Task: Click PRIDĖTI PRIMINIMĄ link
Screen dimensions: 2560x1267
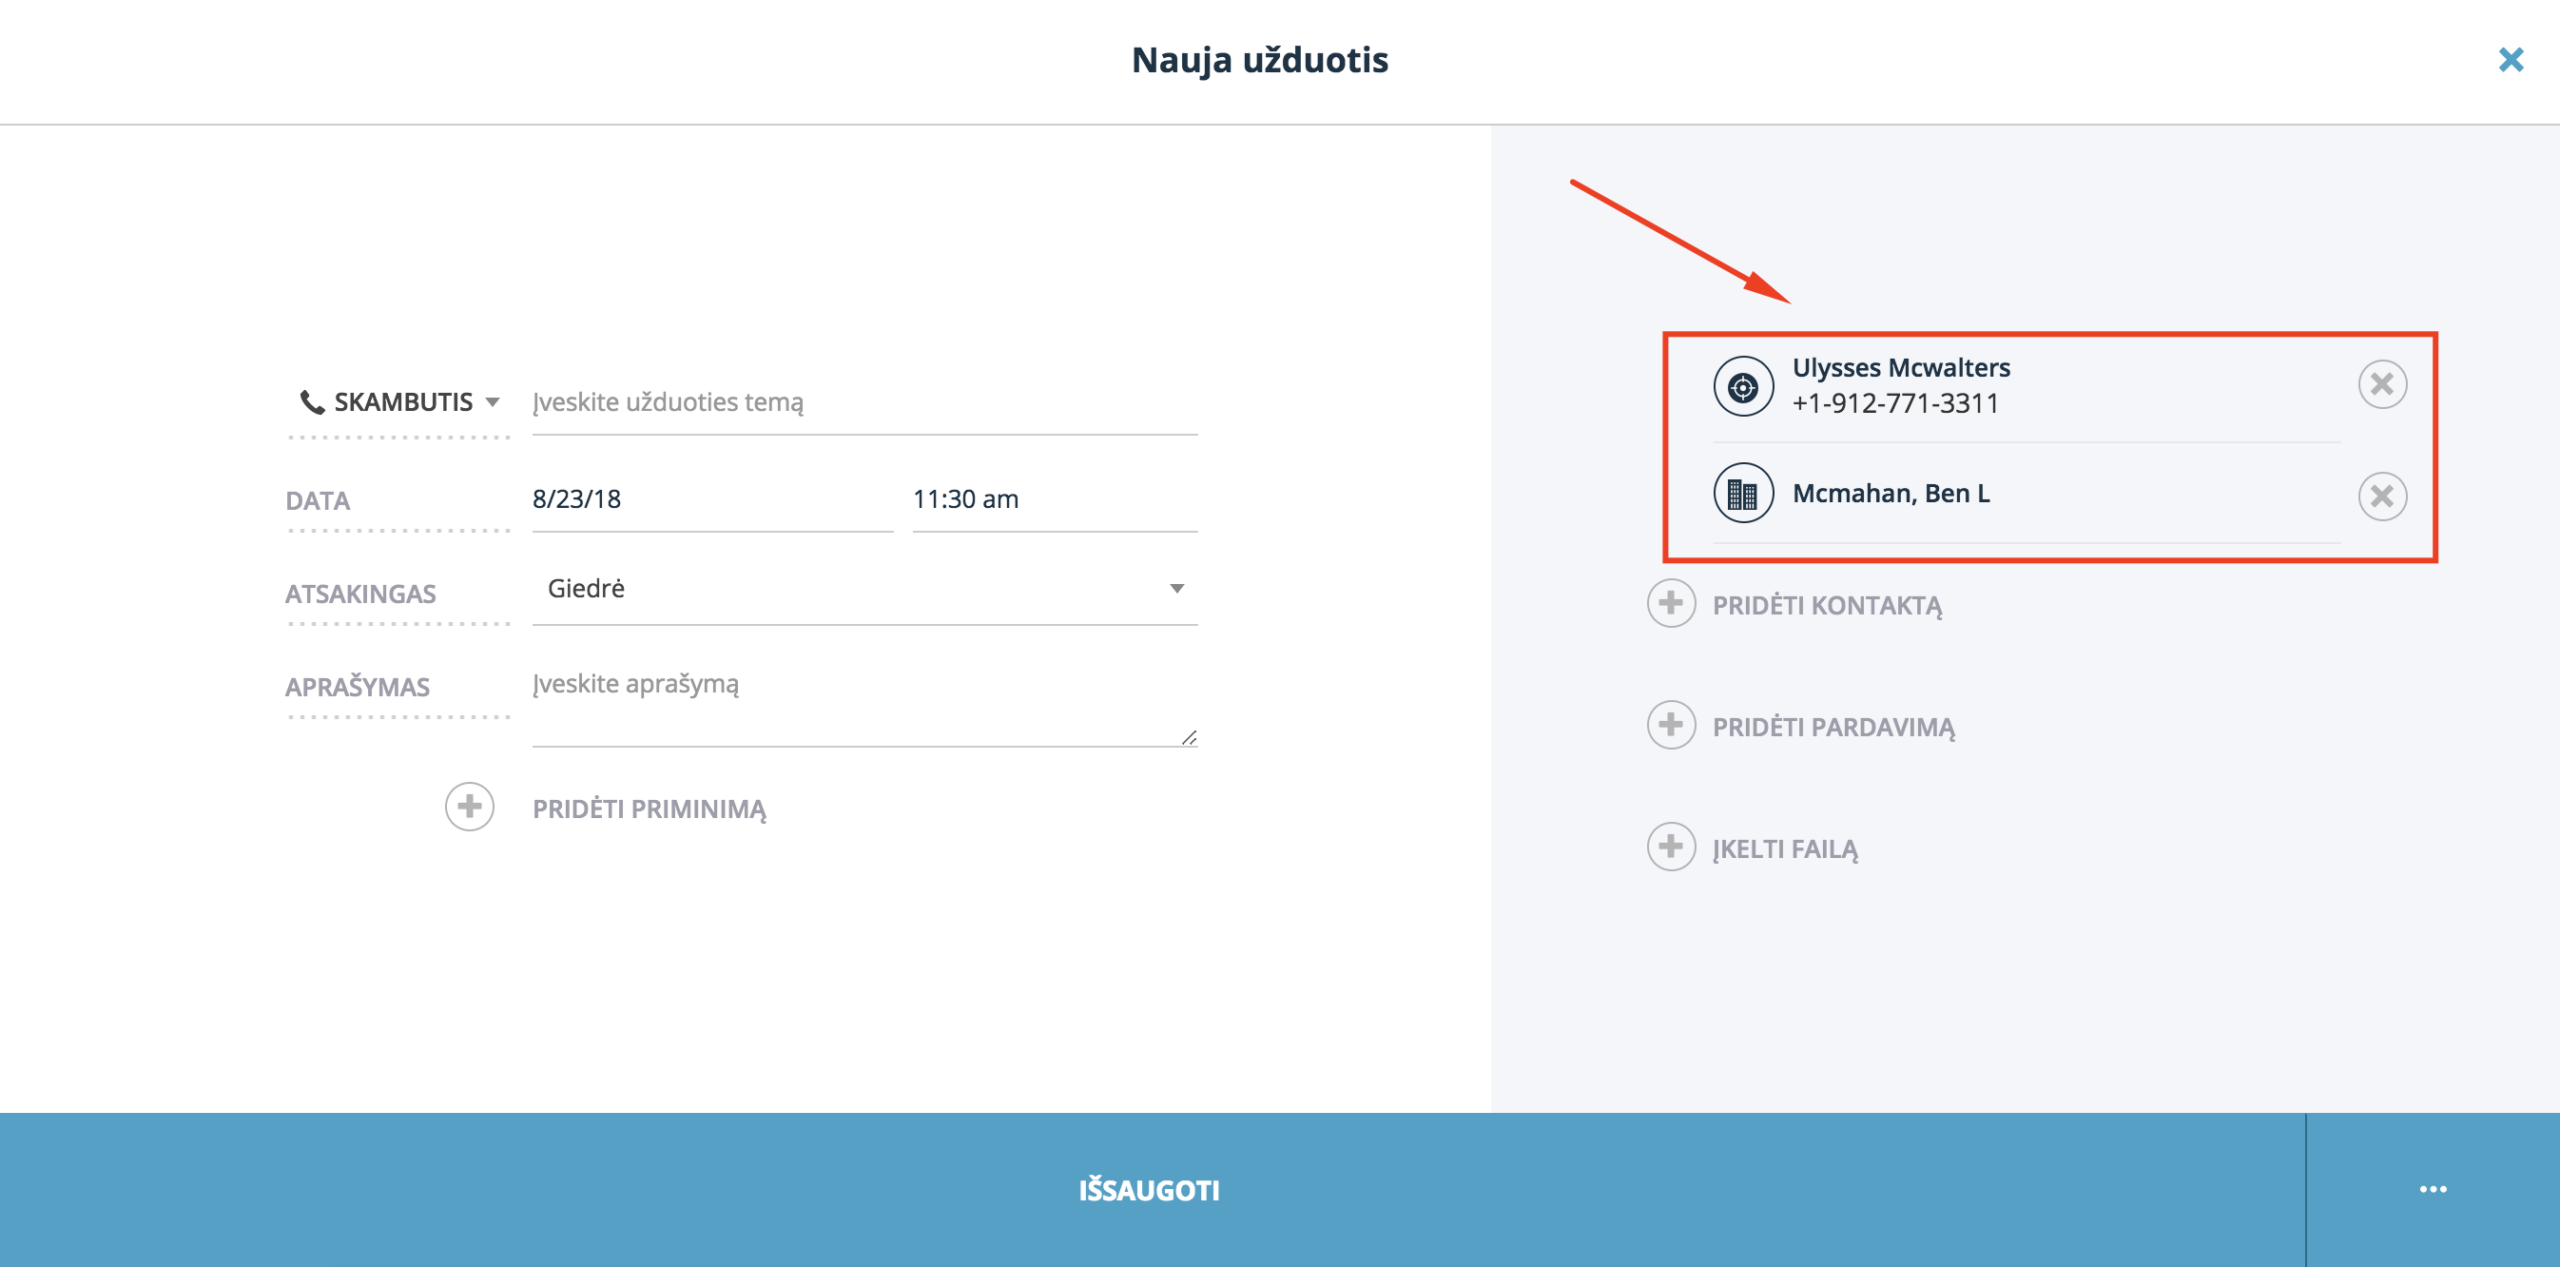Action: pyautogui.click(x=649, y=809)
